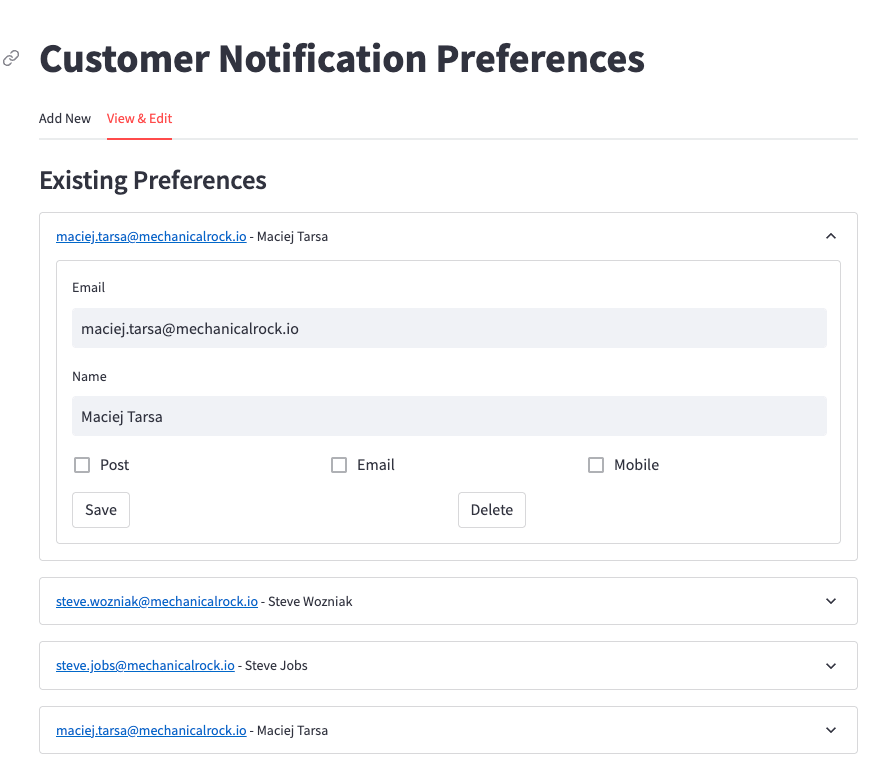885x770 pixels.
Task: Expand the Steve Wozniak preferences entry
Action: coord(831,601)
